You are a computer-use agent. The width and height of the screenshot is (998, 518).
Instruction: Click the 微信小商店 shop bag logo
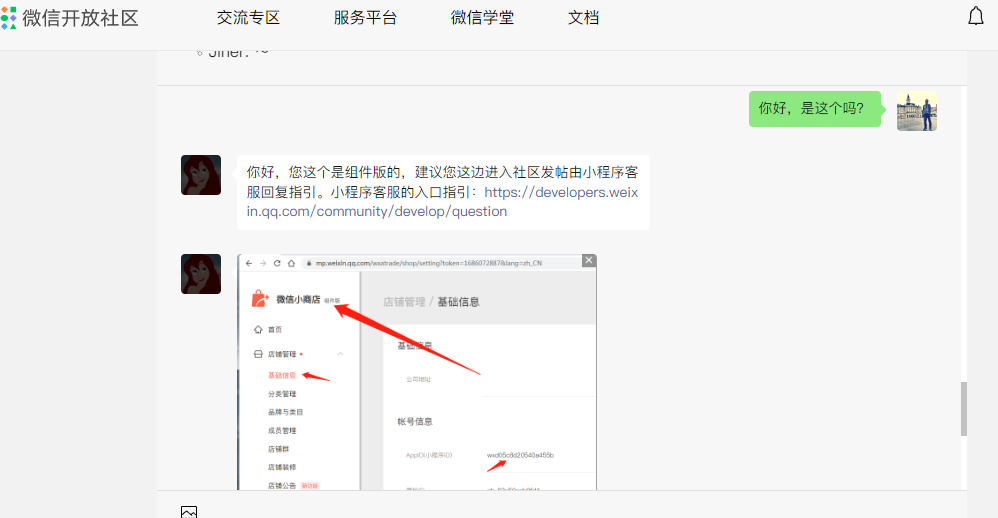pos(260,298)
